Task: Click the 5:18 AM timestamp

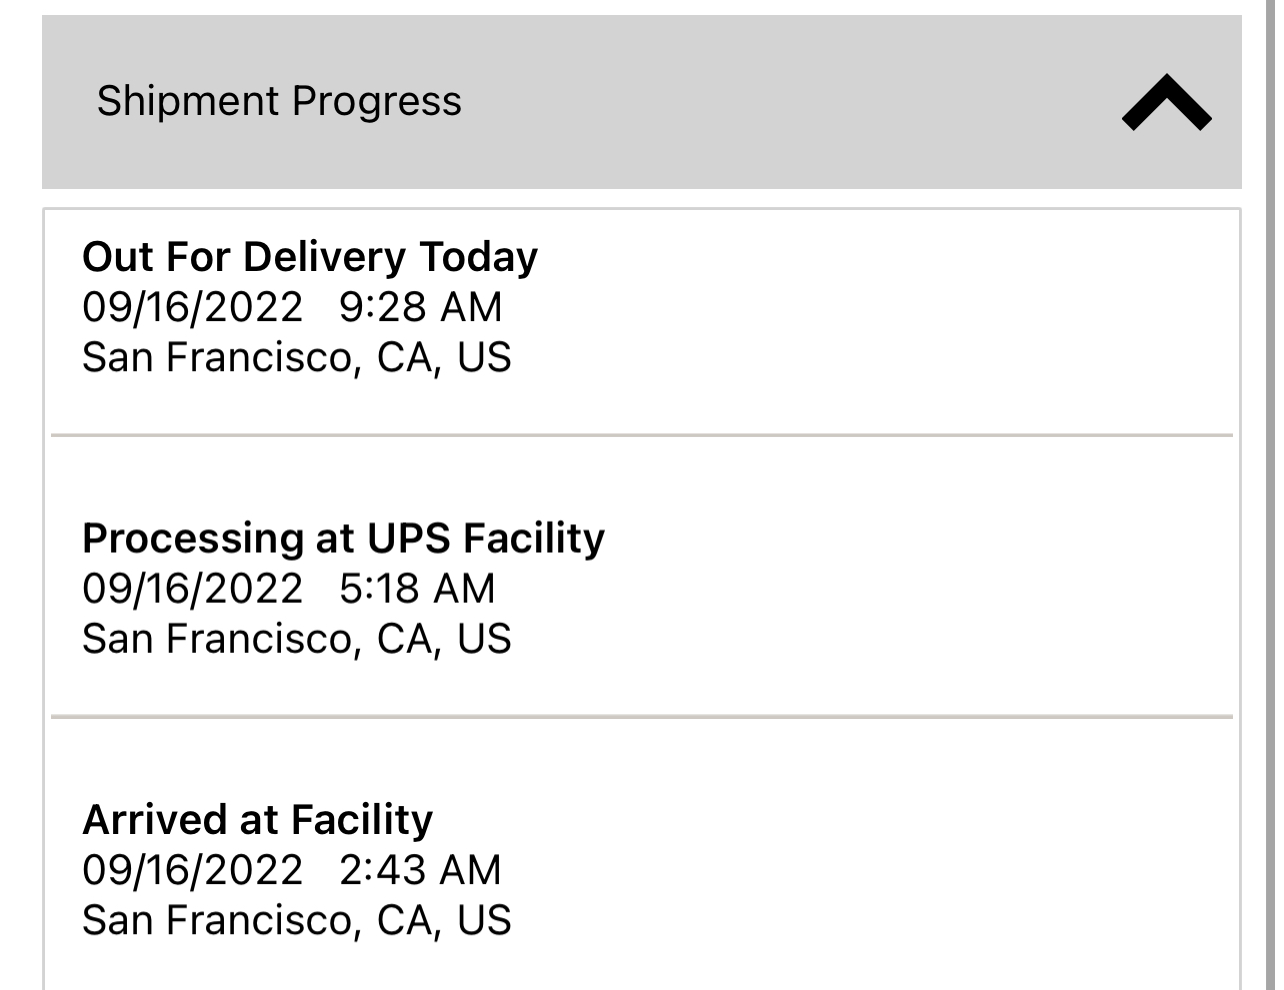Action: click(x=417, y=588)
